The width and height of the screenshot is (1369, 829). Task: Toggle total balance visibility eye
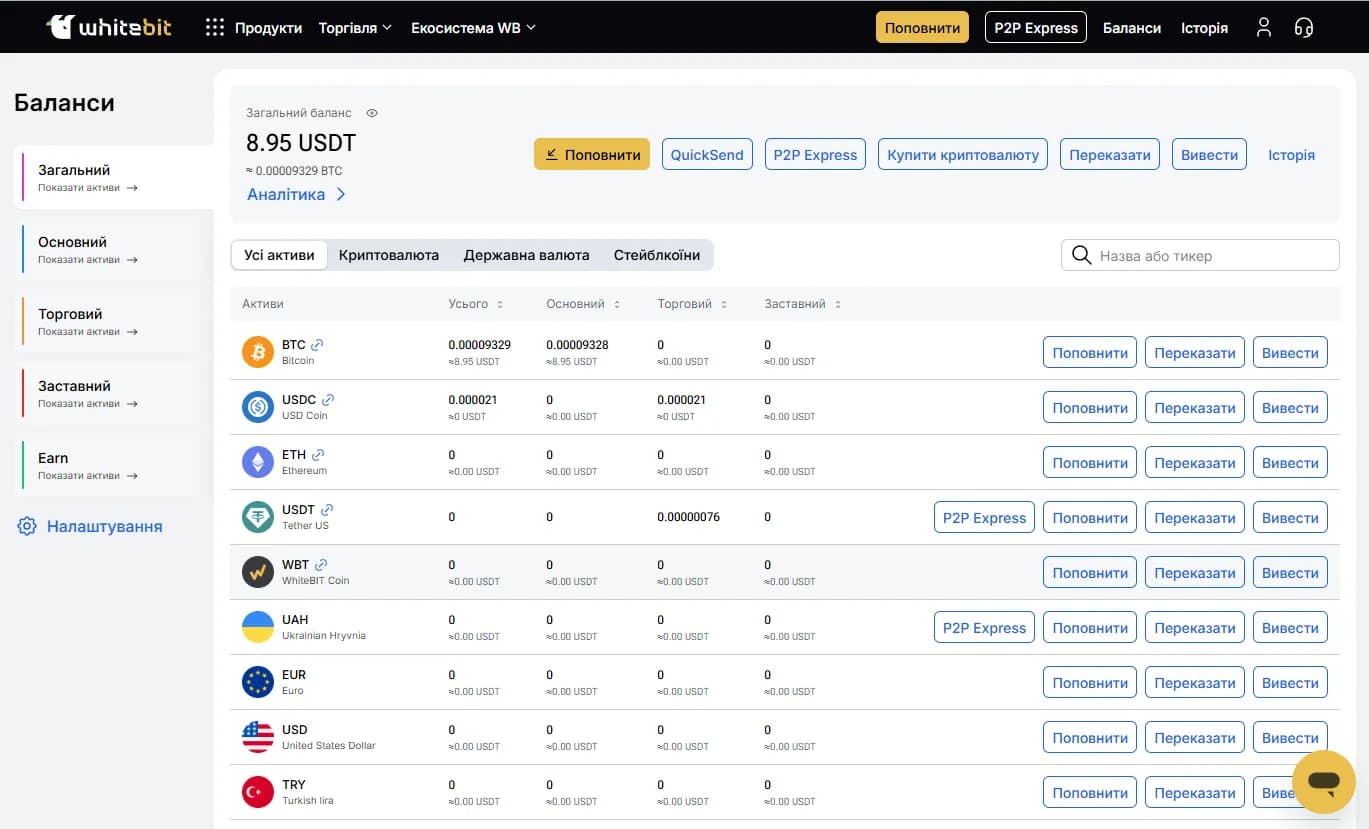tap(372, 113)
